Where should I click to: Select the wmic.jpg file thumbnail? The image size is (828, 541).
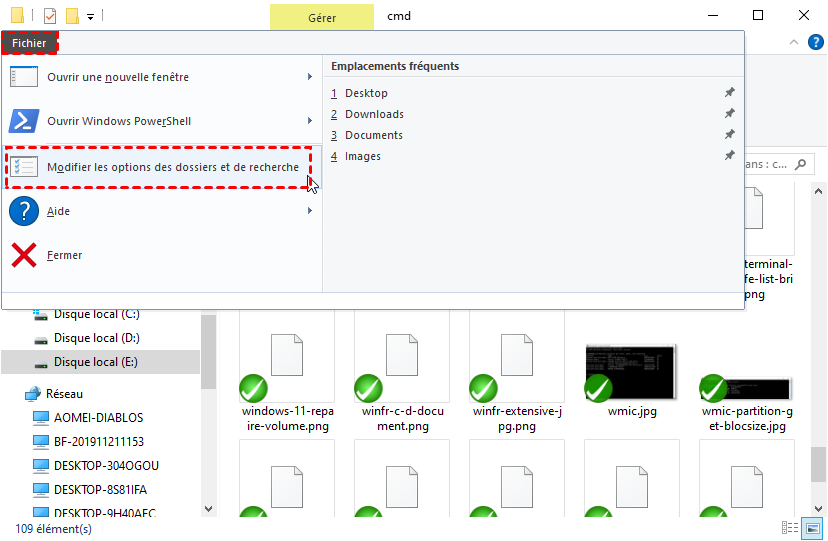(x=631, y=372)
